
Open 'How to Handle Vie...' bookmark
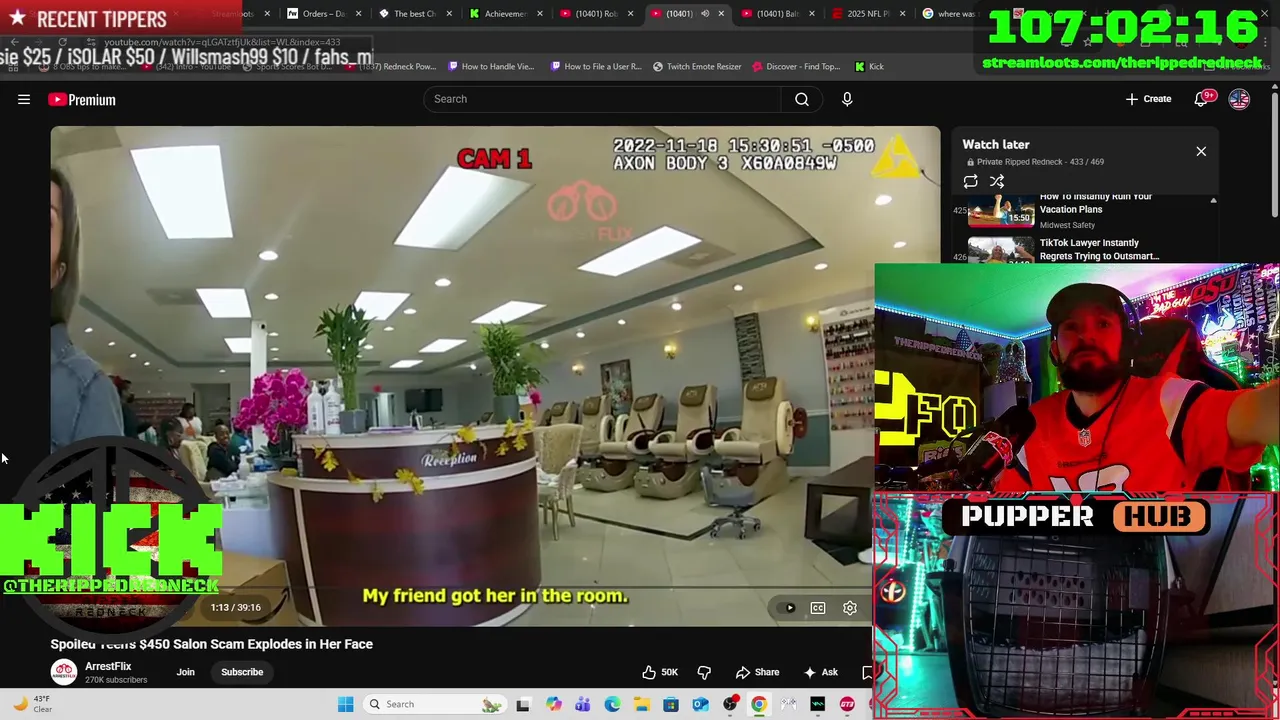point(491,67)
